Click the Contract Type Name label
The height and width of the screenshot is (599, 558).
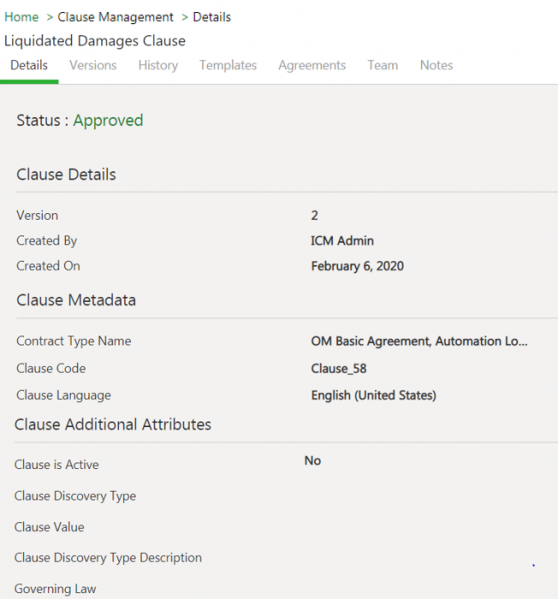pos(74,341)
